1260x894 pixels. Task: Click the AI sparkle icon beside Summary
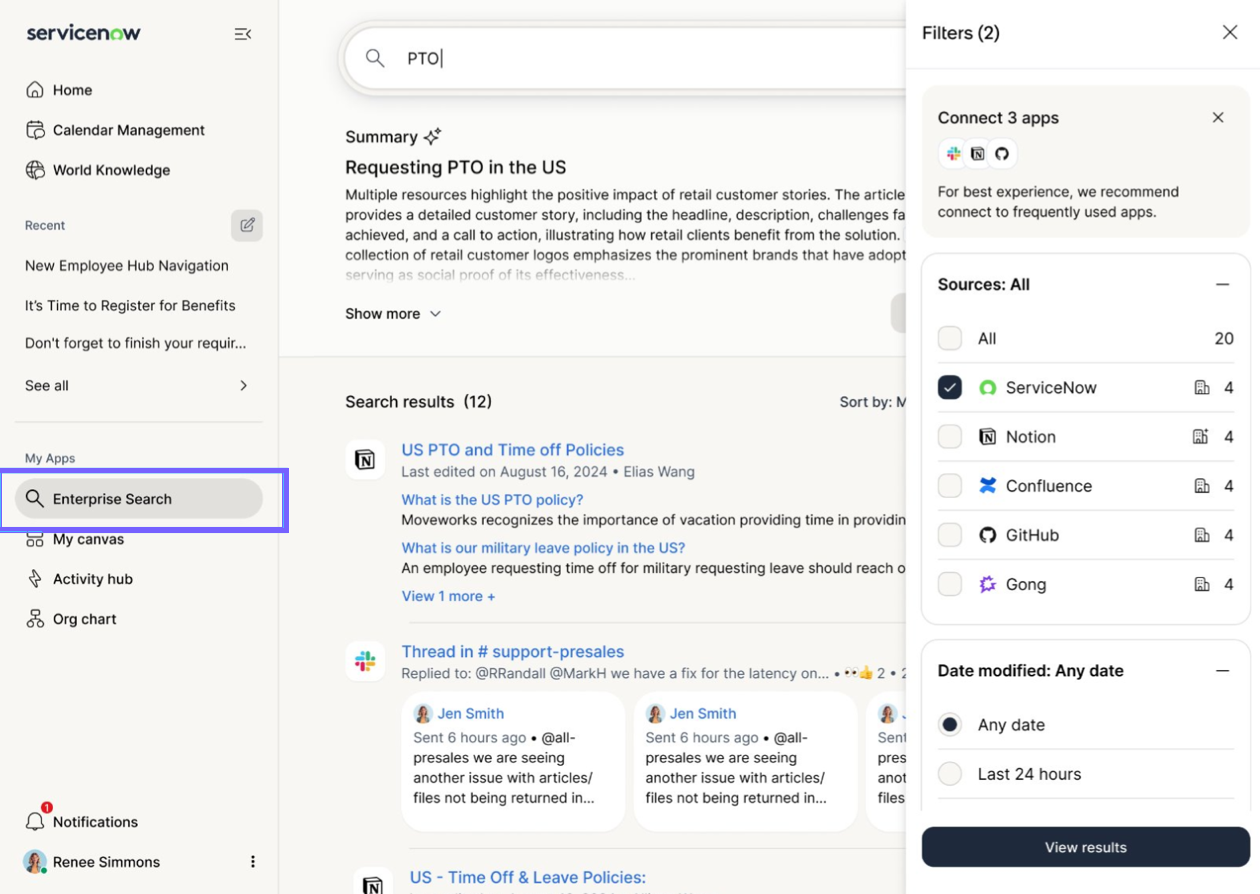point(432,137)
